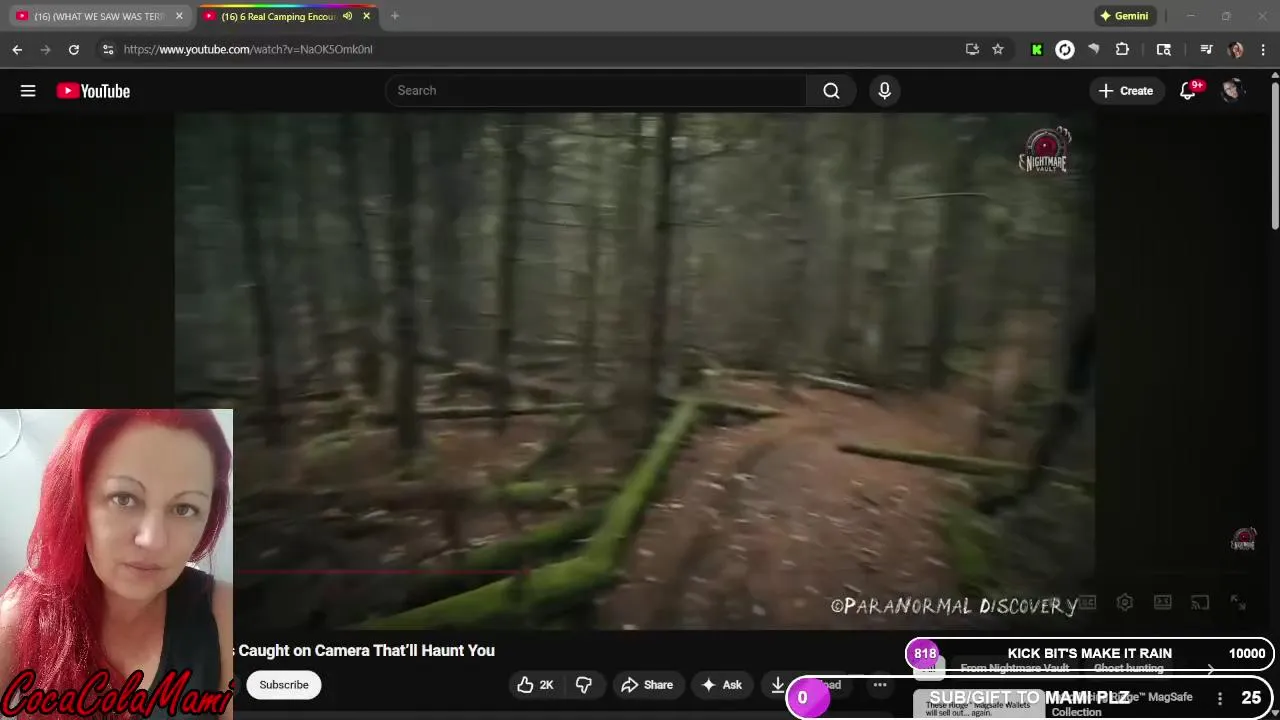Viewport: 1280px width, 720px height.
Task: Submit search with the magnifier button
Action: 831,90
